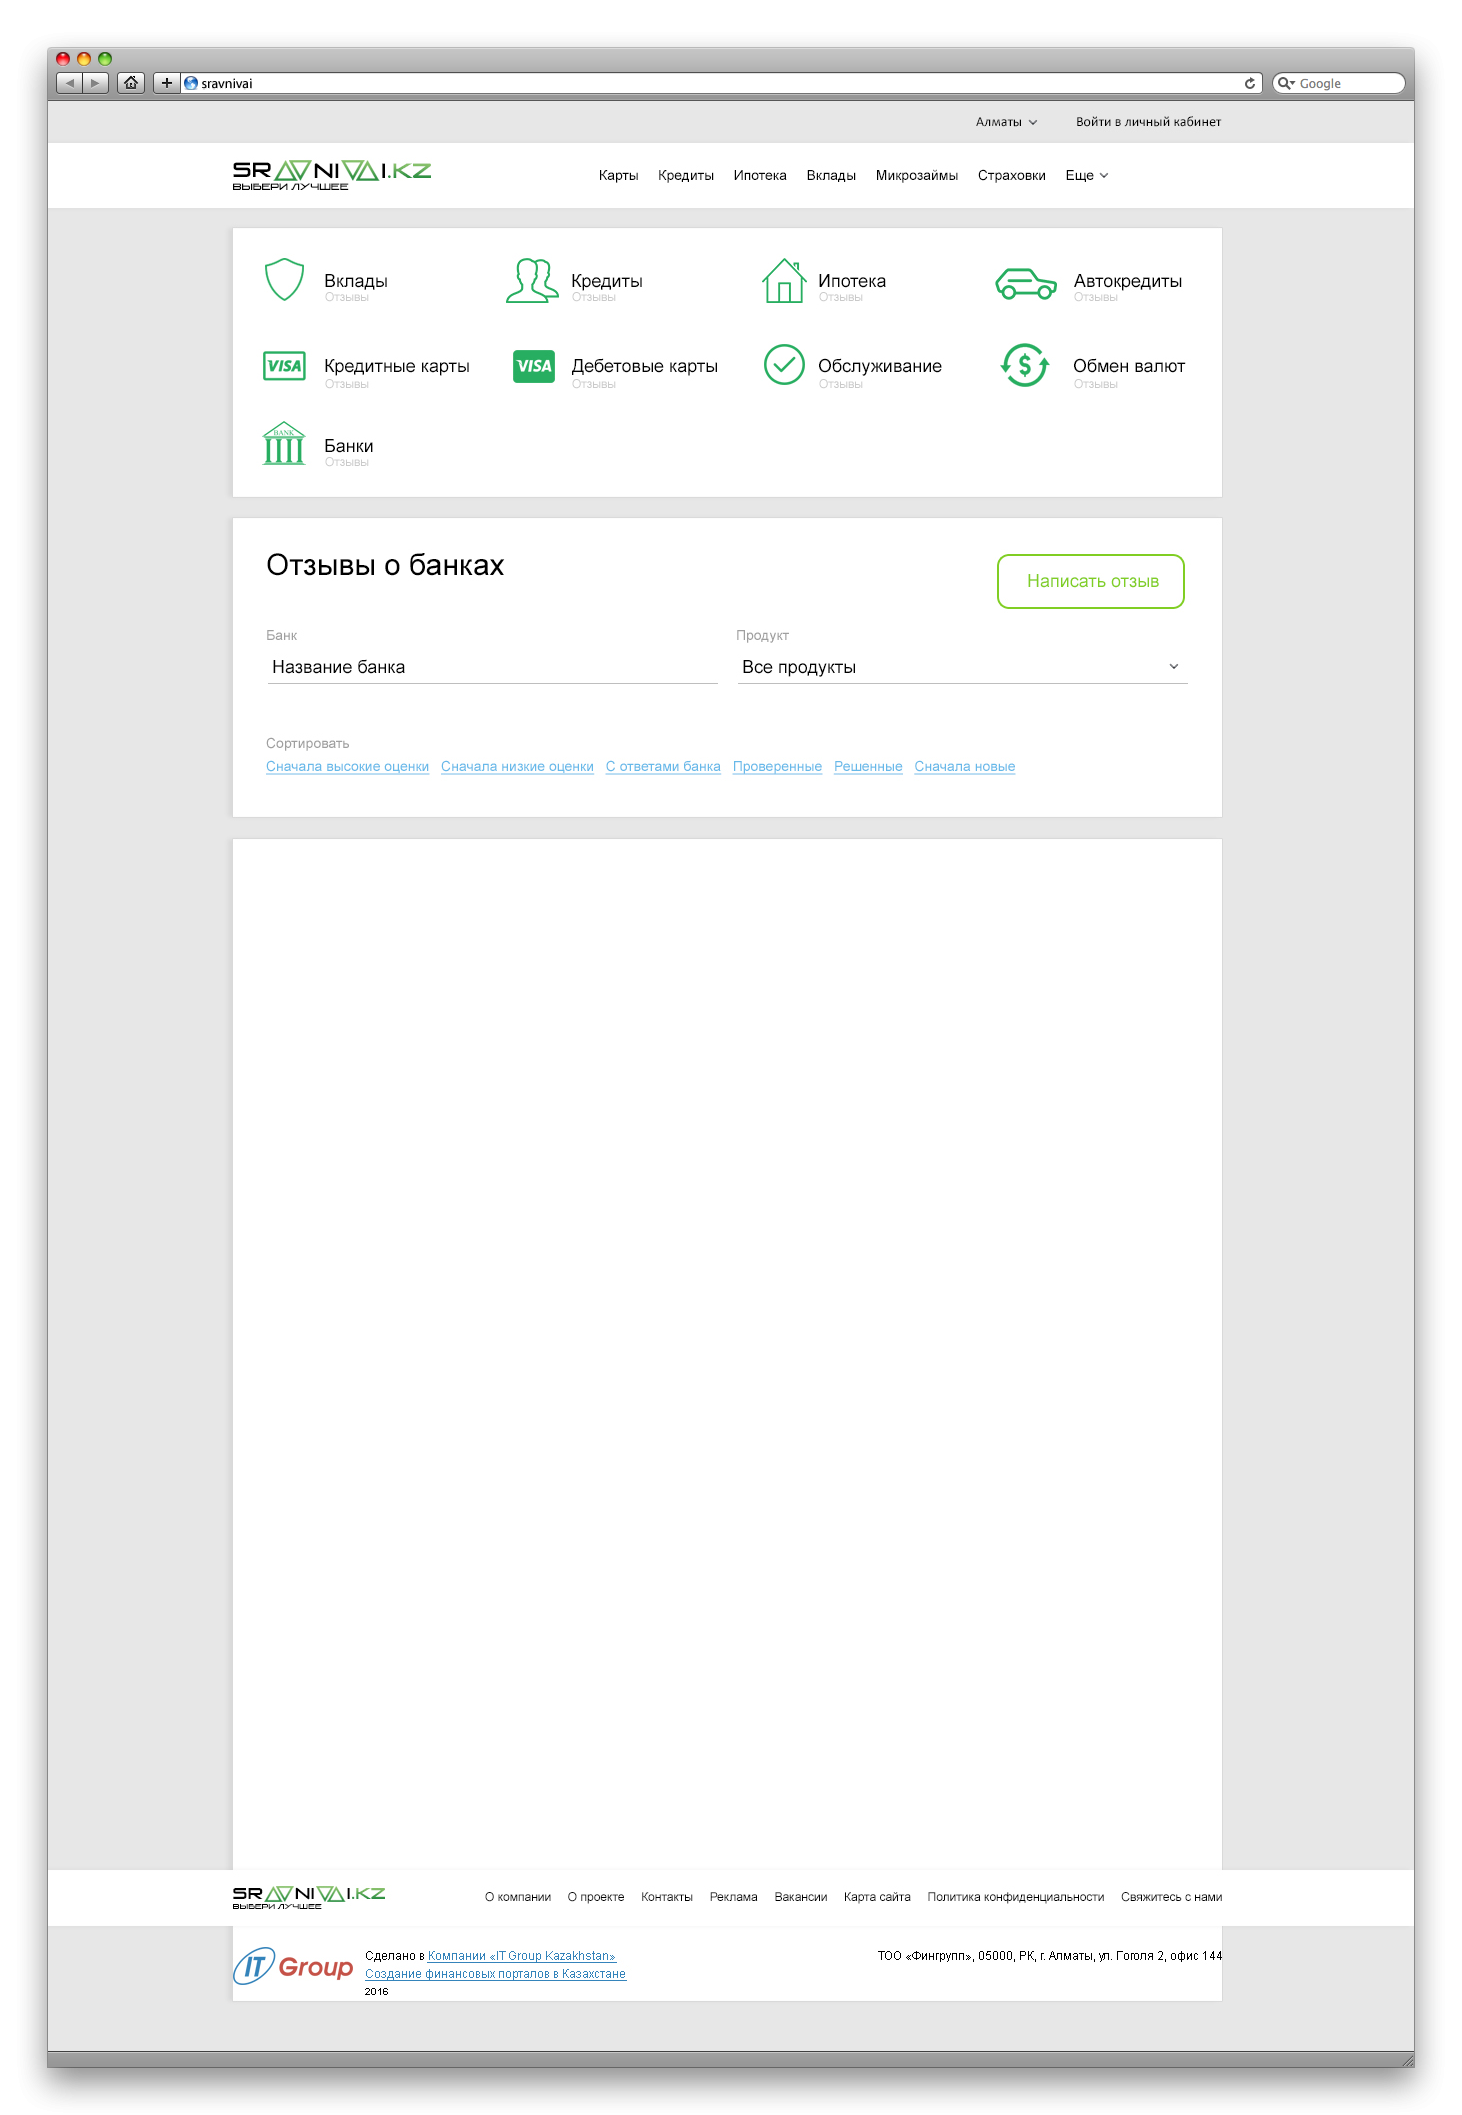
Task: Click the Обмен валют dollar icon
Action: [x=1025, y=365]
